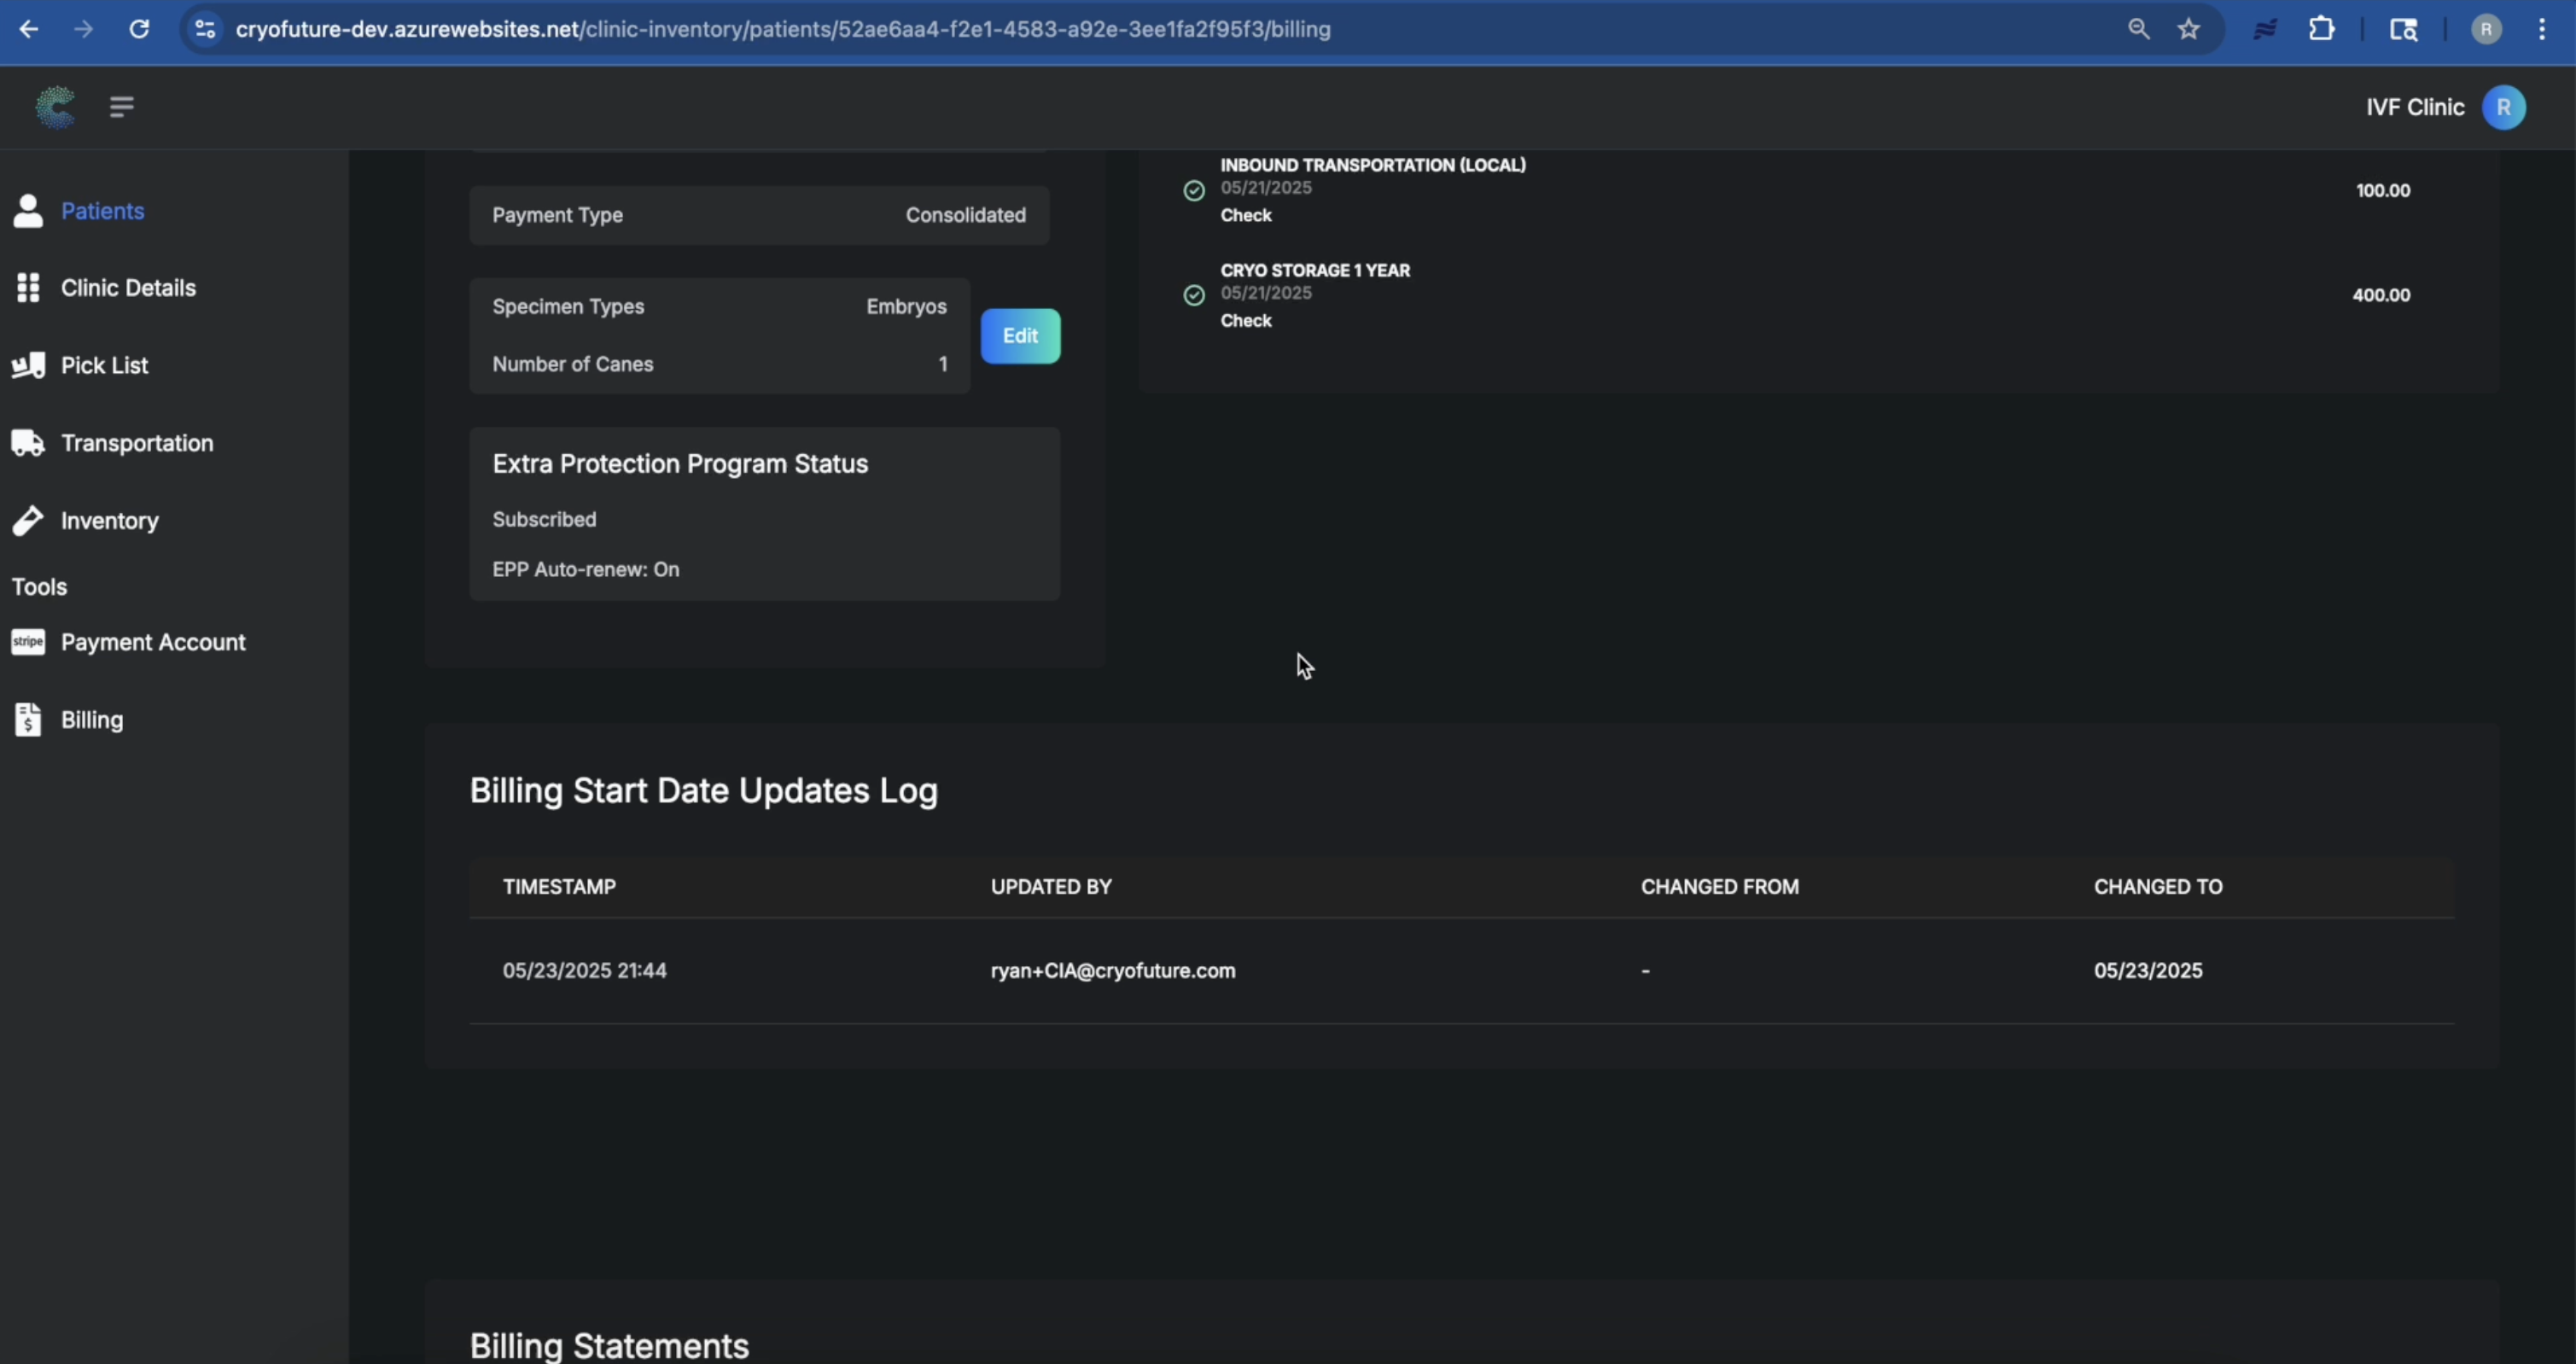The width and height of the screenshot is (2576, 1364).
Task: Click the browser reload icon
Action: point(139,29)
